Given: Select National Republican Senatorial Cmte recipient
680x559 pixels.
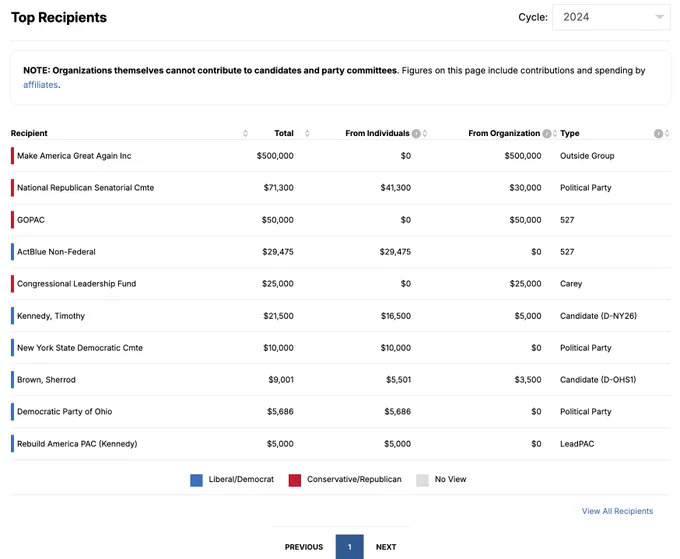Looking at the screenshot, I should 85,188.
